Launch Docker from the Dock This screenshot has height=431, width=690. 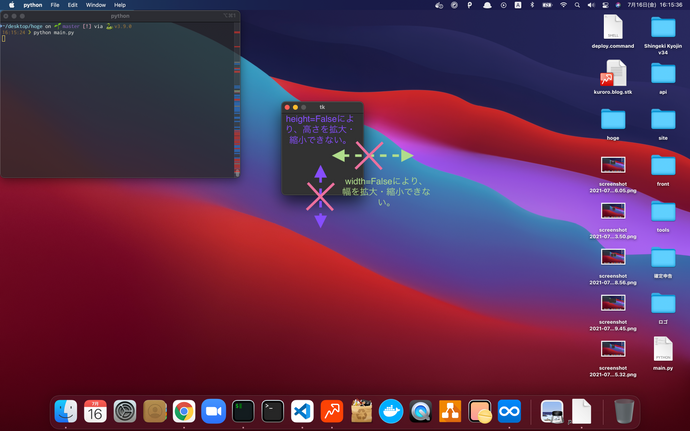click(x=391, y=411)
